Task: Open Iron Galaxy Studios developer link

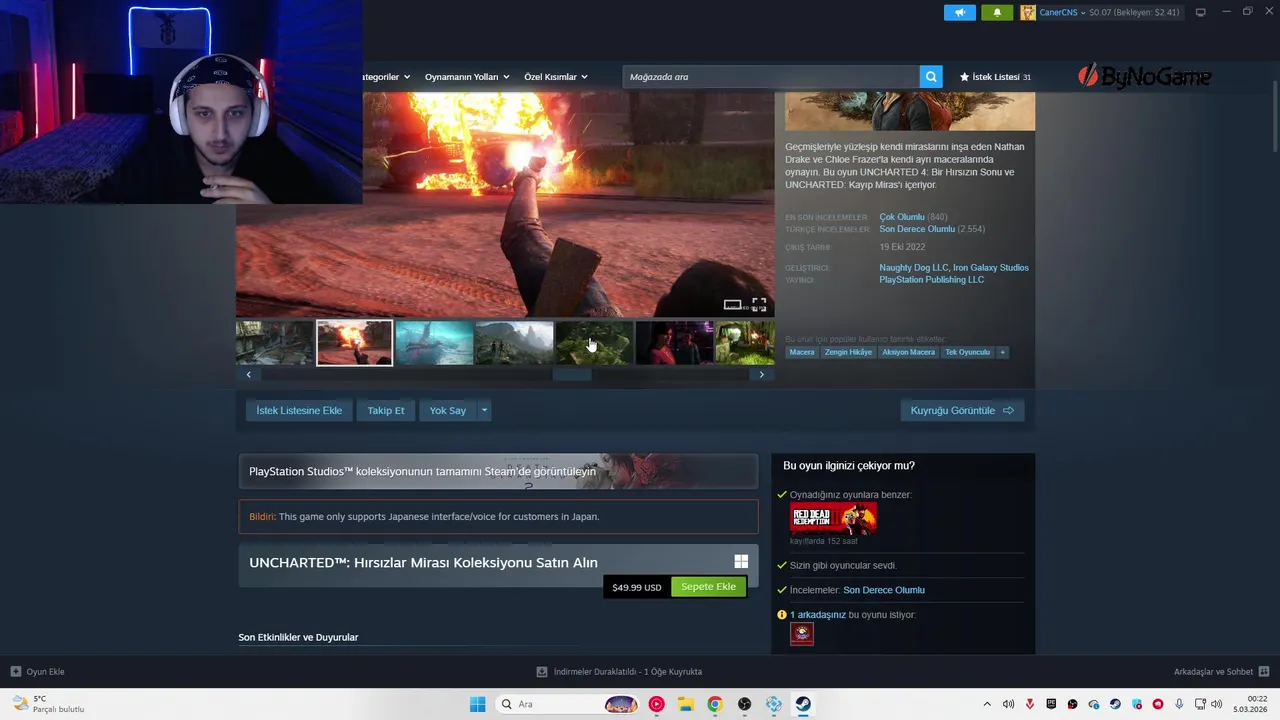Action: point(991,267)
